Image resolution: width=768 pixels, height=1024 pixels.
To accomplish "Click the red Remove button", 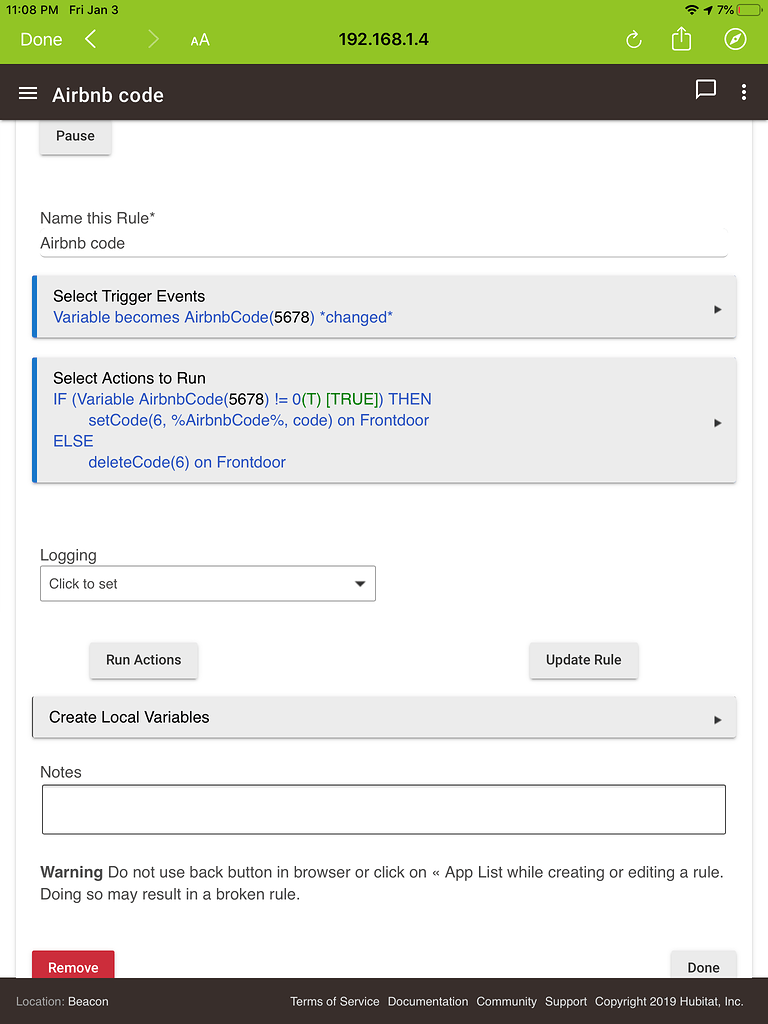I will [x=73, y=966].
